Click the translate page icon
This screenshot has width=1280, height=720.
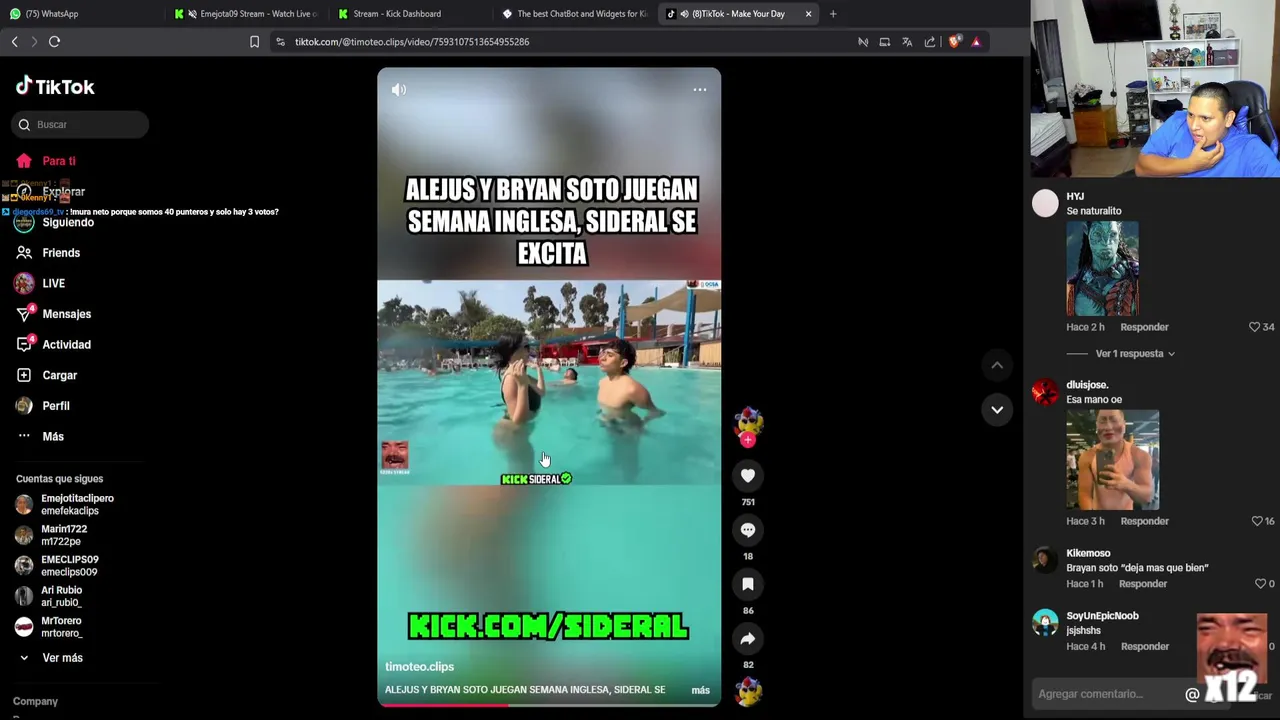(907, 42)
